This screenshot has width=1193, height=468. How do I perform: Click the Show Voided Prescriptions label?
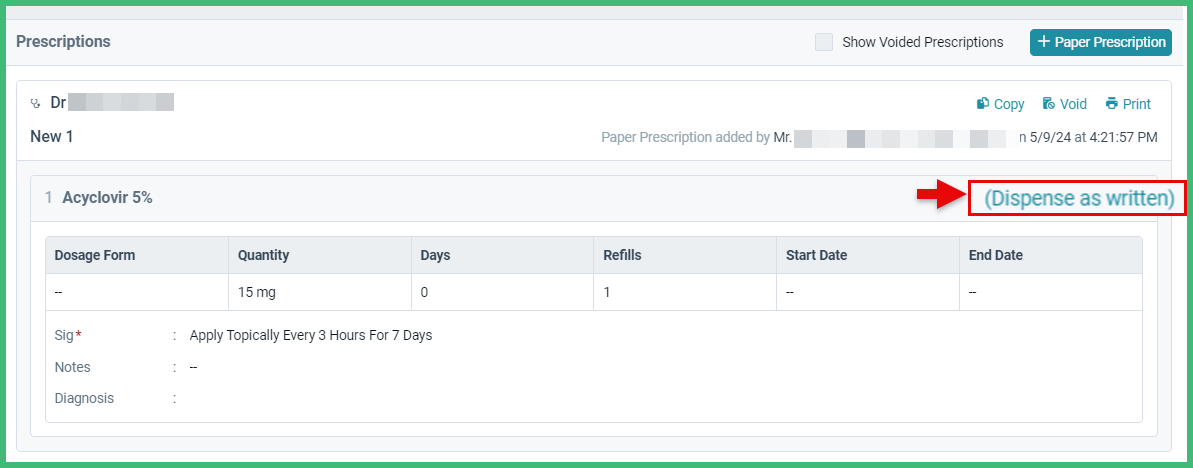click(923, 42)
